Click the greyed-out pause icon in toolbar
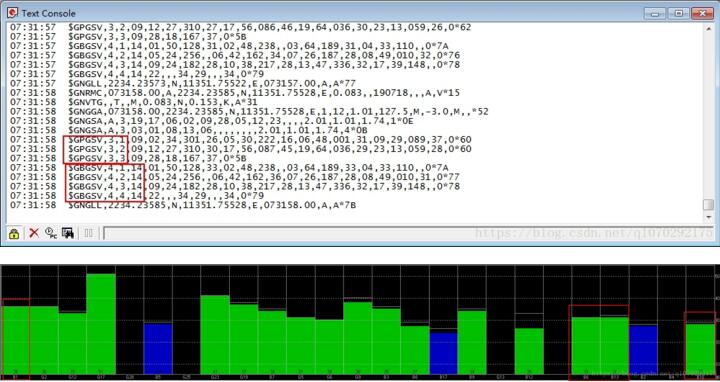Viewport: 720px width, 382px height. [x=89, y=233]
